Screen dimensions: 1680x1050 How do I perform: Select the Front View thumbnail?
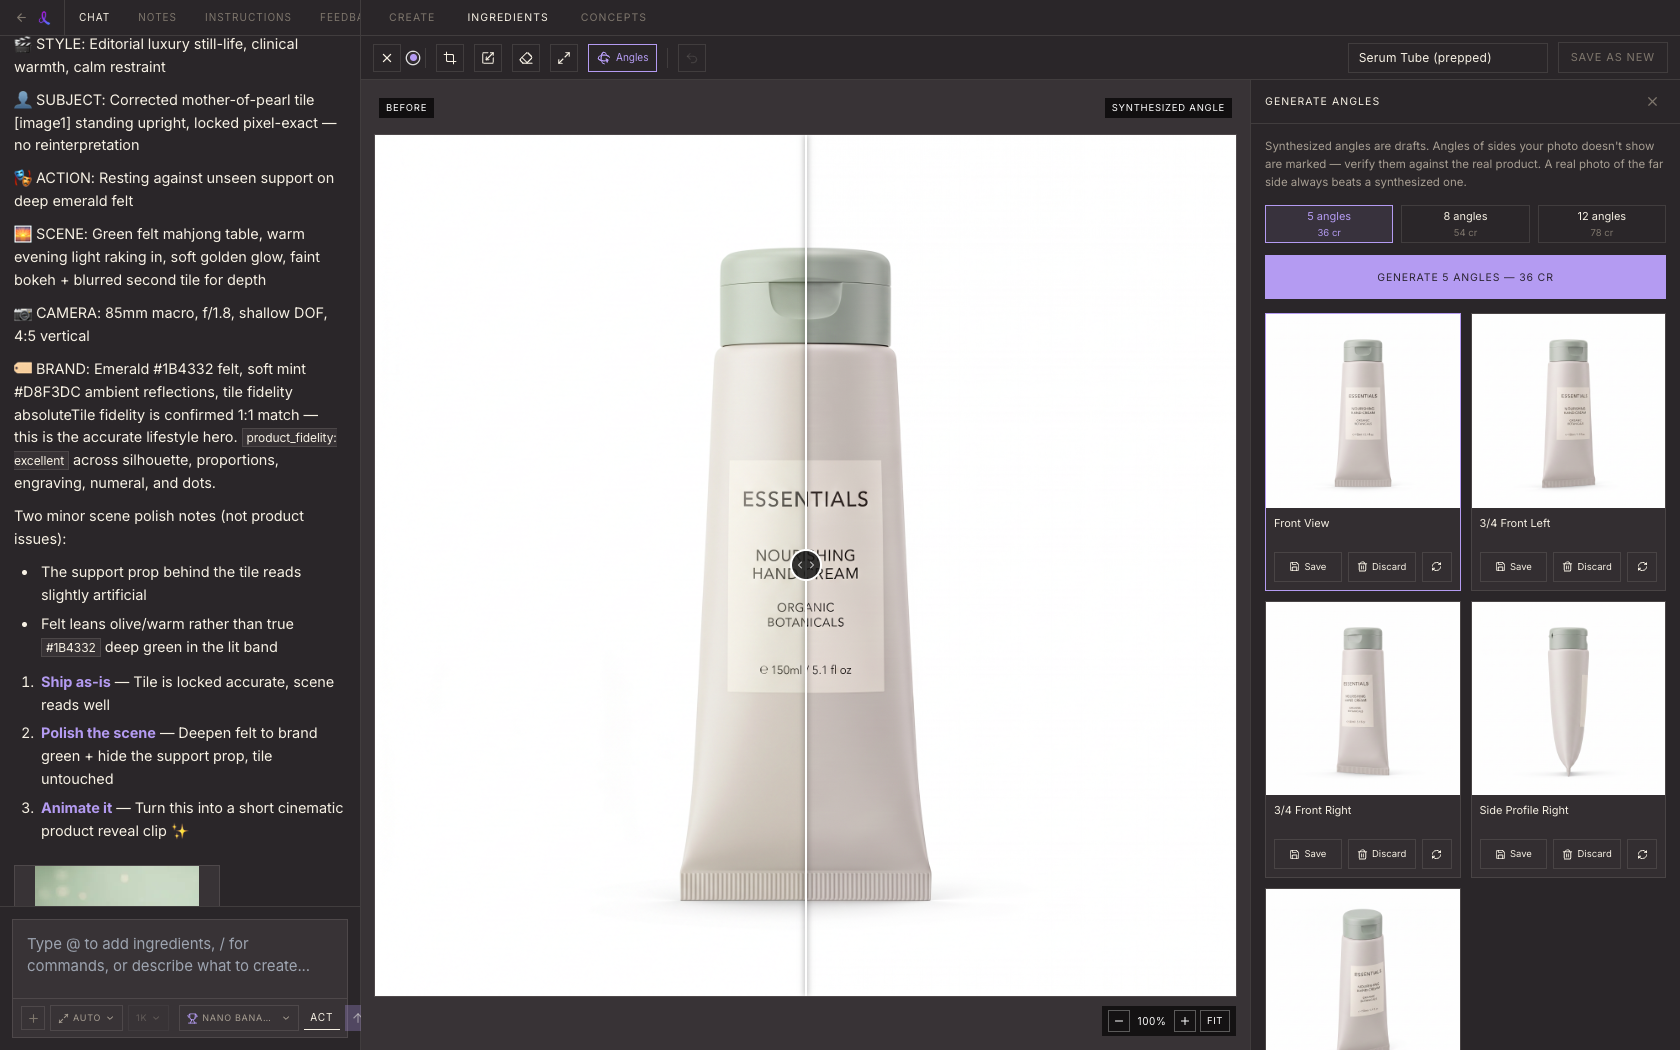[x=1363, y=411]
